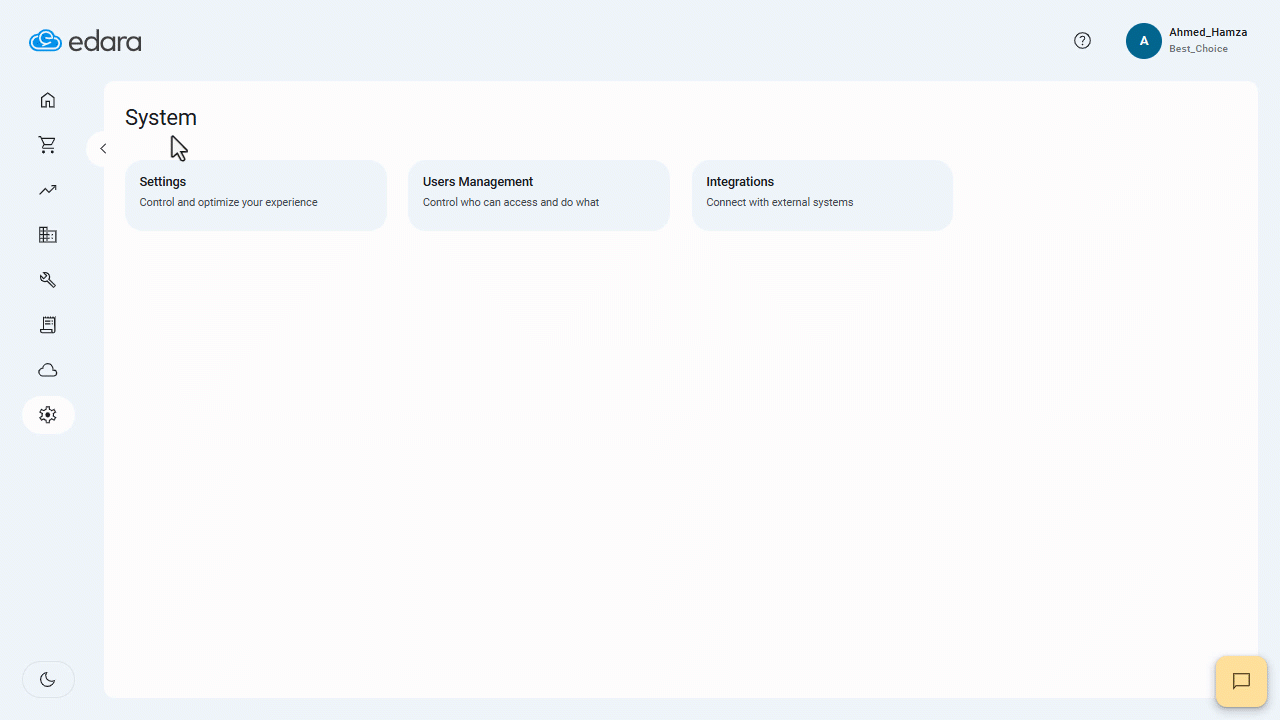This screenshot has width=1280, height=720.
Task: Open the cloud sidebar icon
Action: (47, 370)
